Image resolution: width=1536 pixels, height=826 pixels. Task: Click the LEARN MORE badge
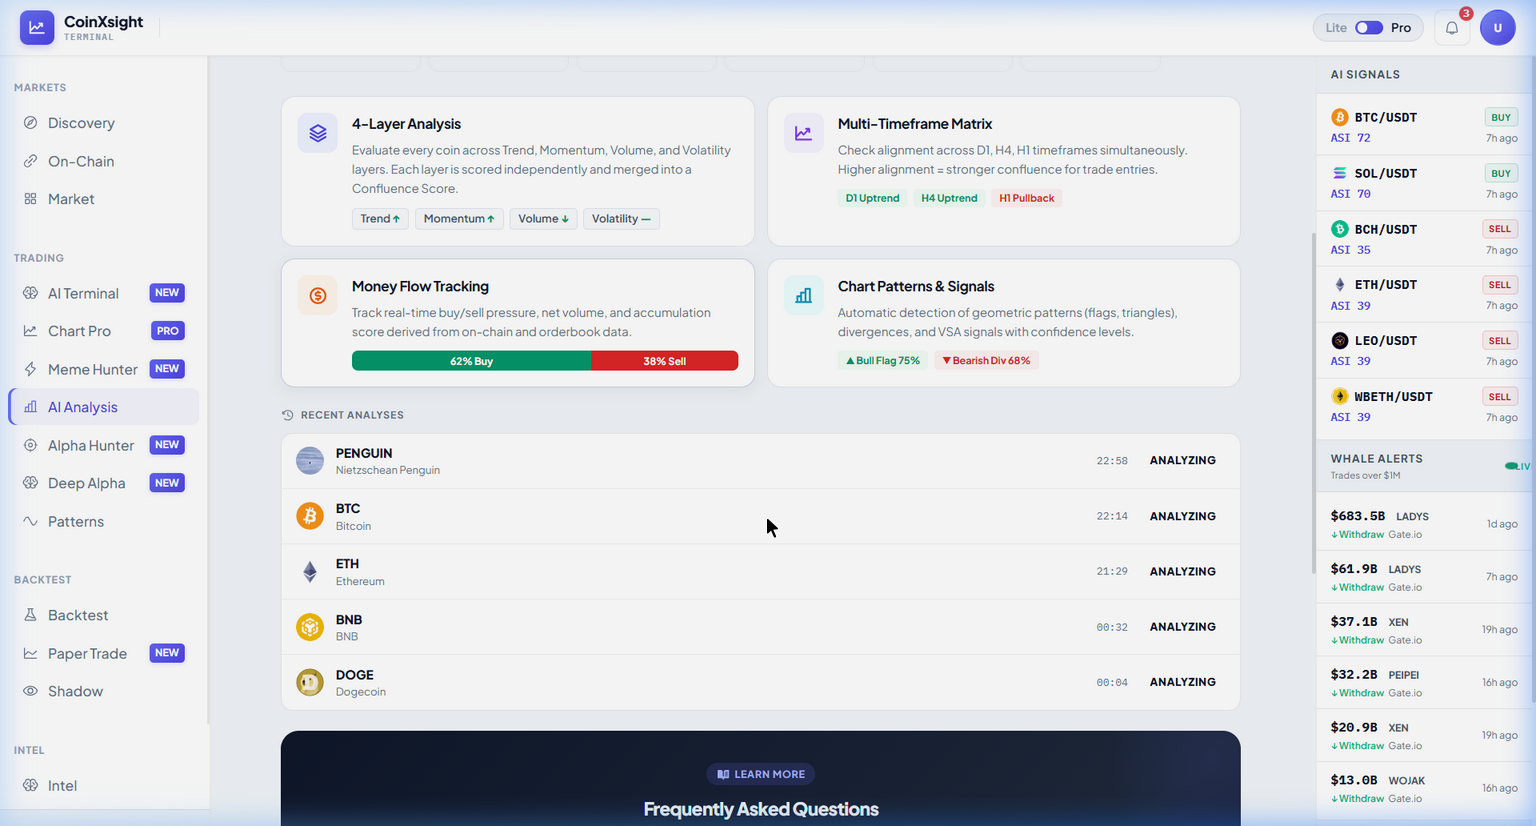[x=761, y=774]
